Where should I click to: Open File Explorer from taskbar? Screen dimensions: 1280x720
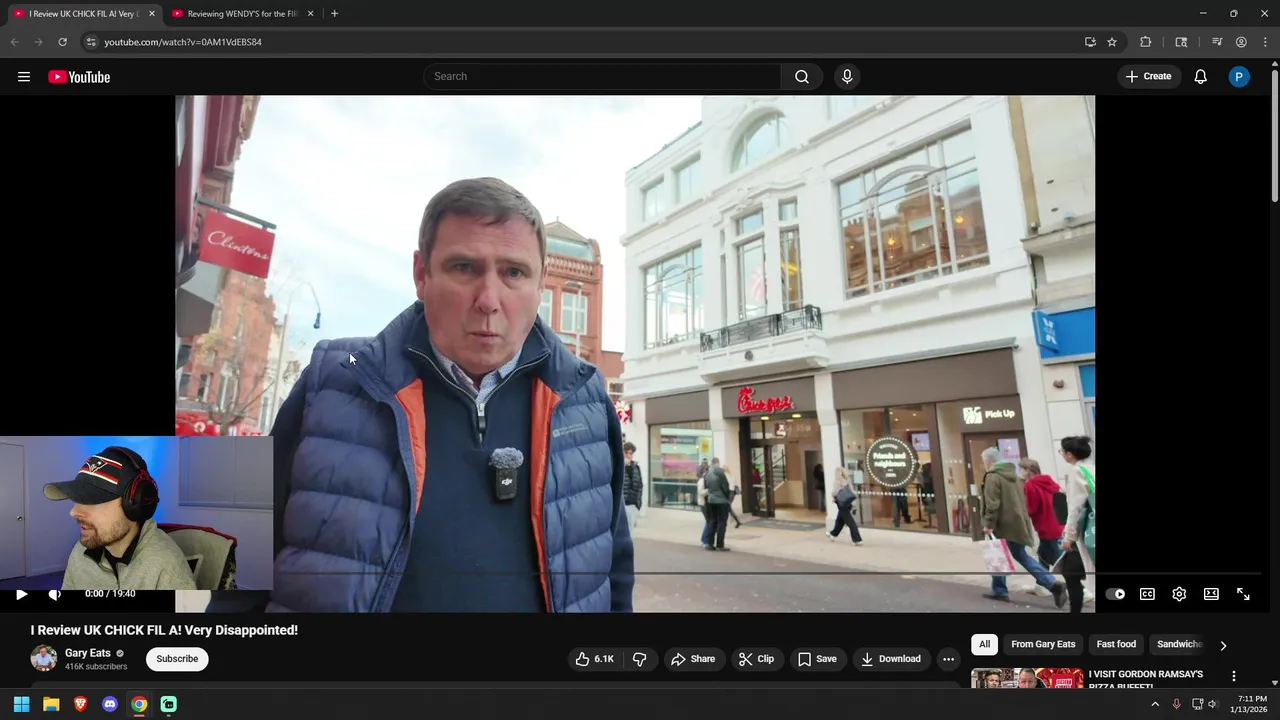point(51,704)
